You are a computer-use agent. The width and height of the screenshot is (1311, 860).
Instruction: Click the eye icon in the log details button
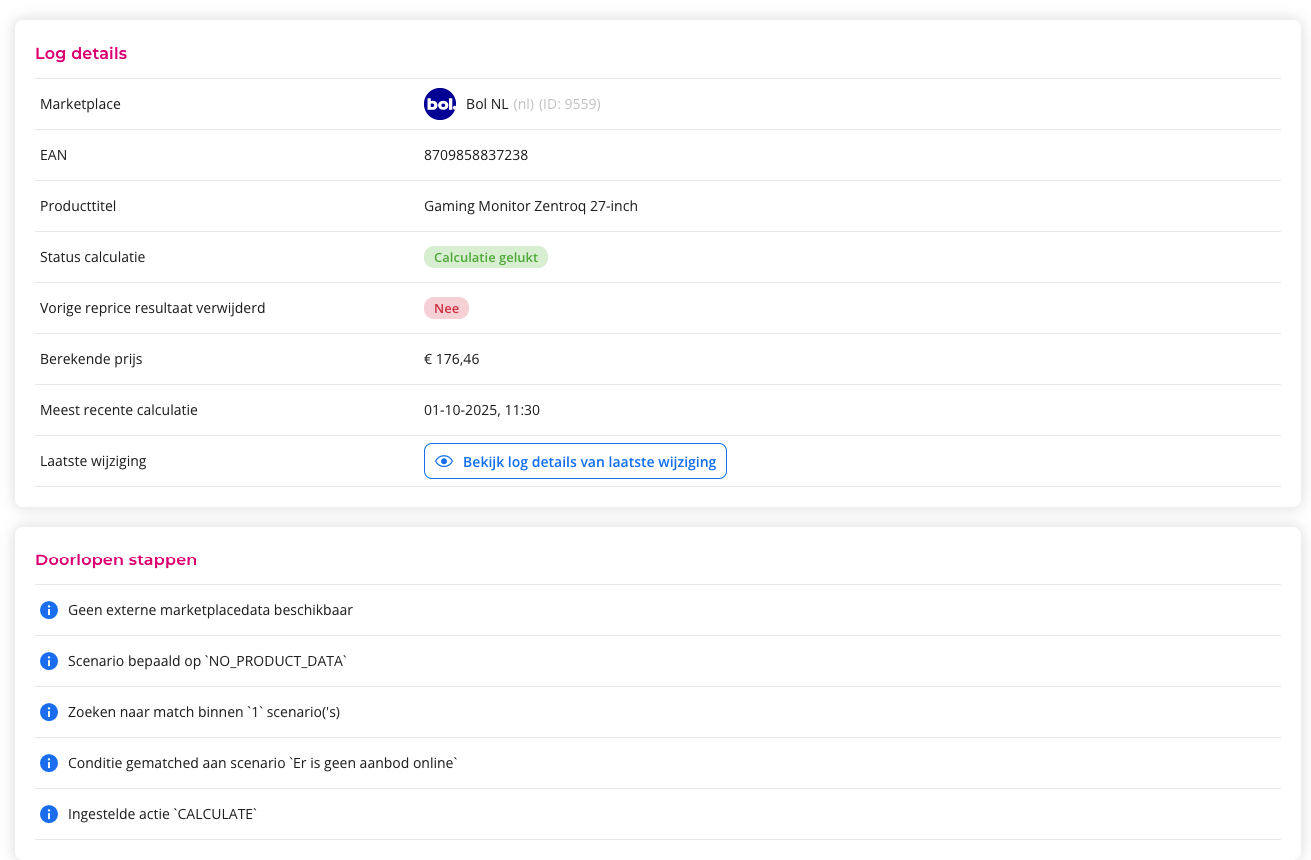445,461
